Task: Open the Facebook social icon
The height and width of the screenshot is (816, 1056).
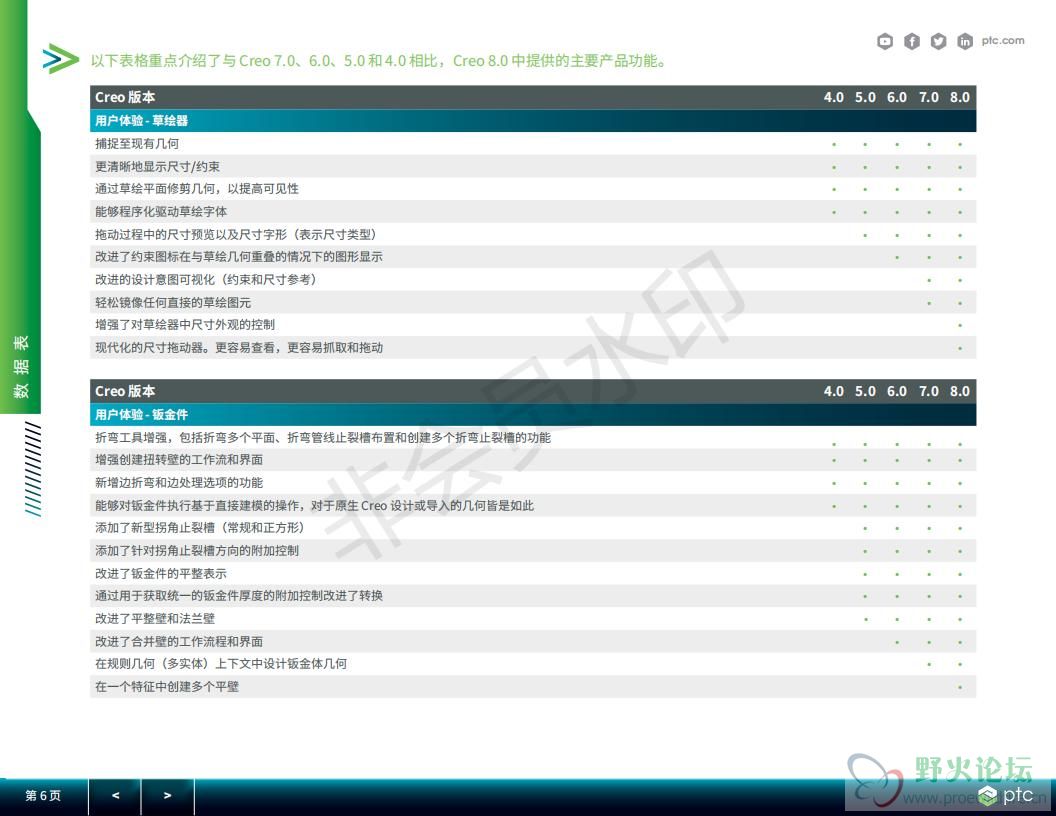Action: (912, 42)
